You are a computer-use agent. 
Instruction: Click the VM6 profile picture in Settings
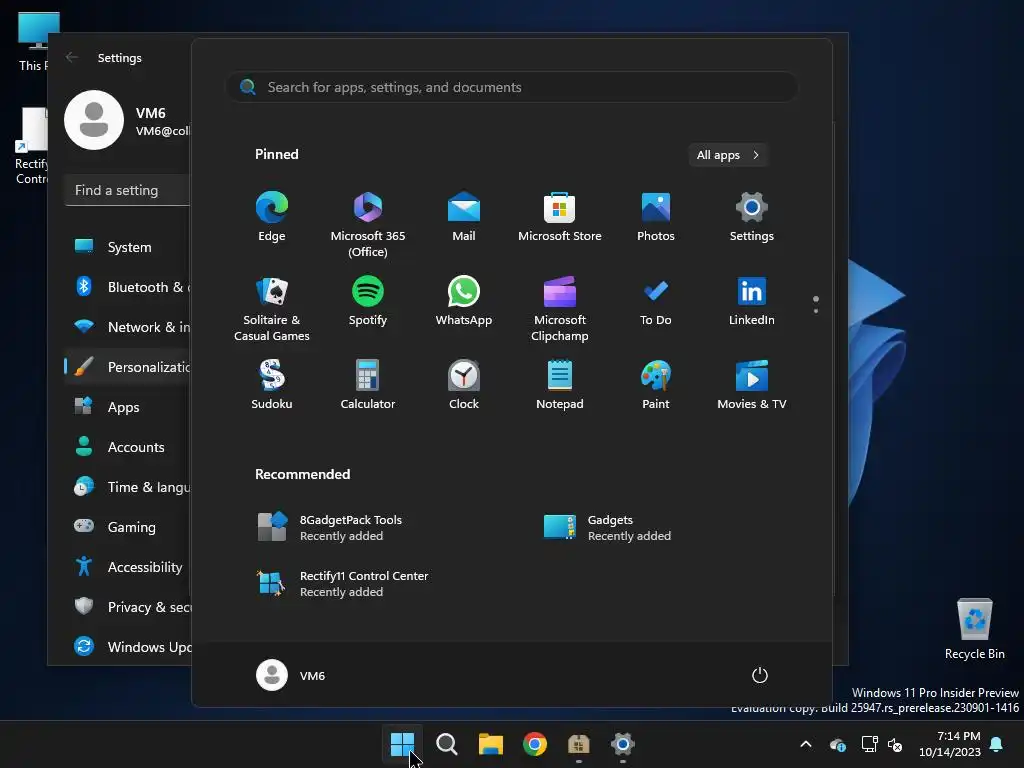tap(94, 120)
